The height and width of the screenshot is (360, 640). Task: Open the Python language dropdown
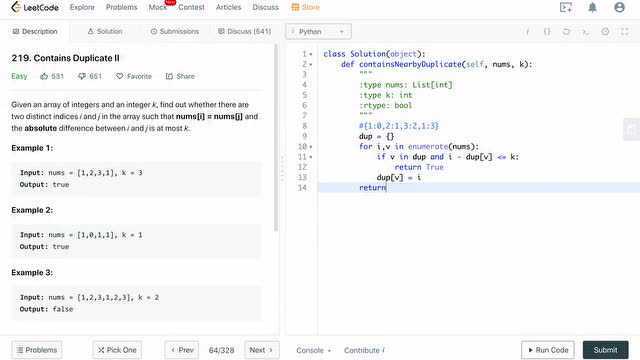(x=318, y=31)
